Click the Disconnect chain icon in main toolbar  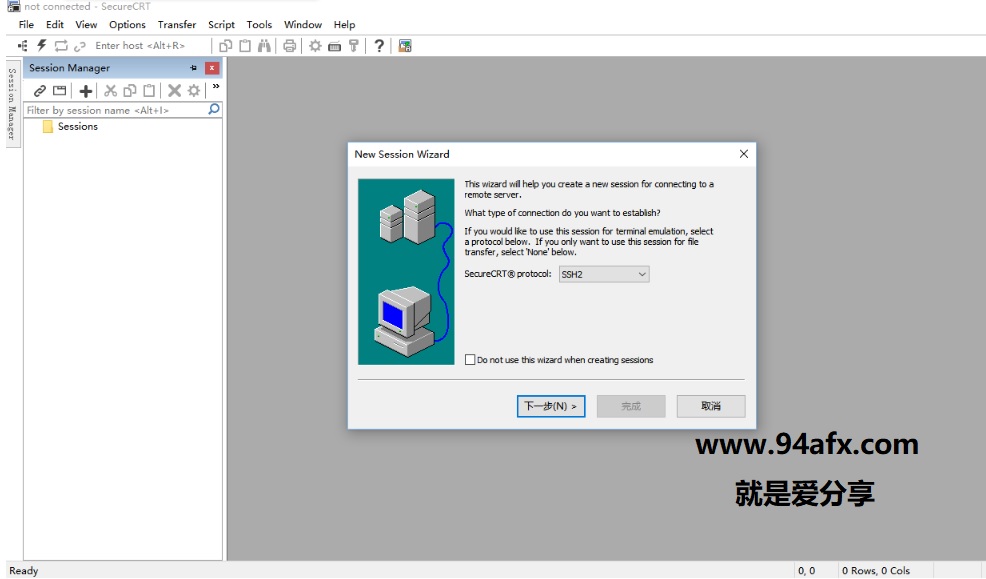tap(80, 46)
